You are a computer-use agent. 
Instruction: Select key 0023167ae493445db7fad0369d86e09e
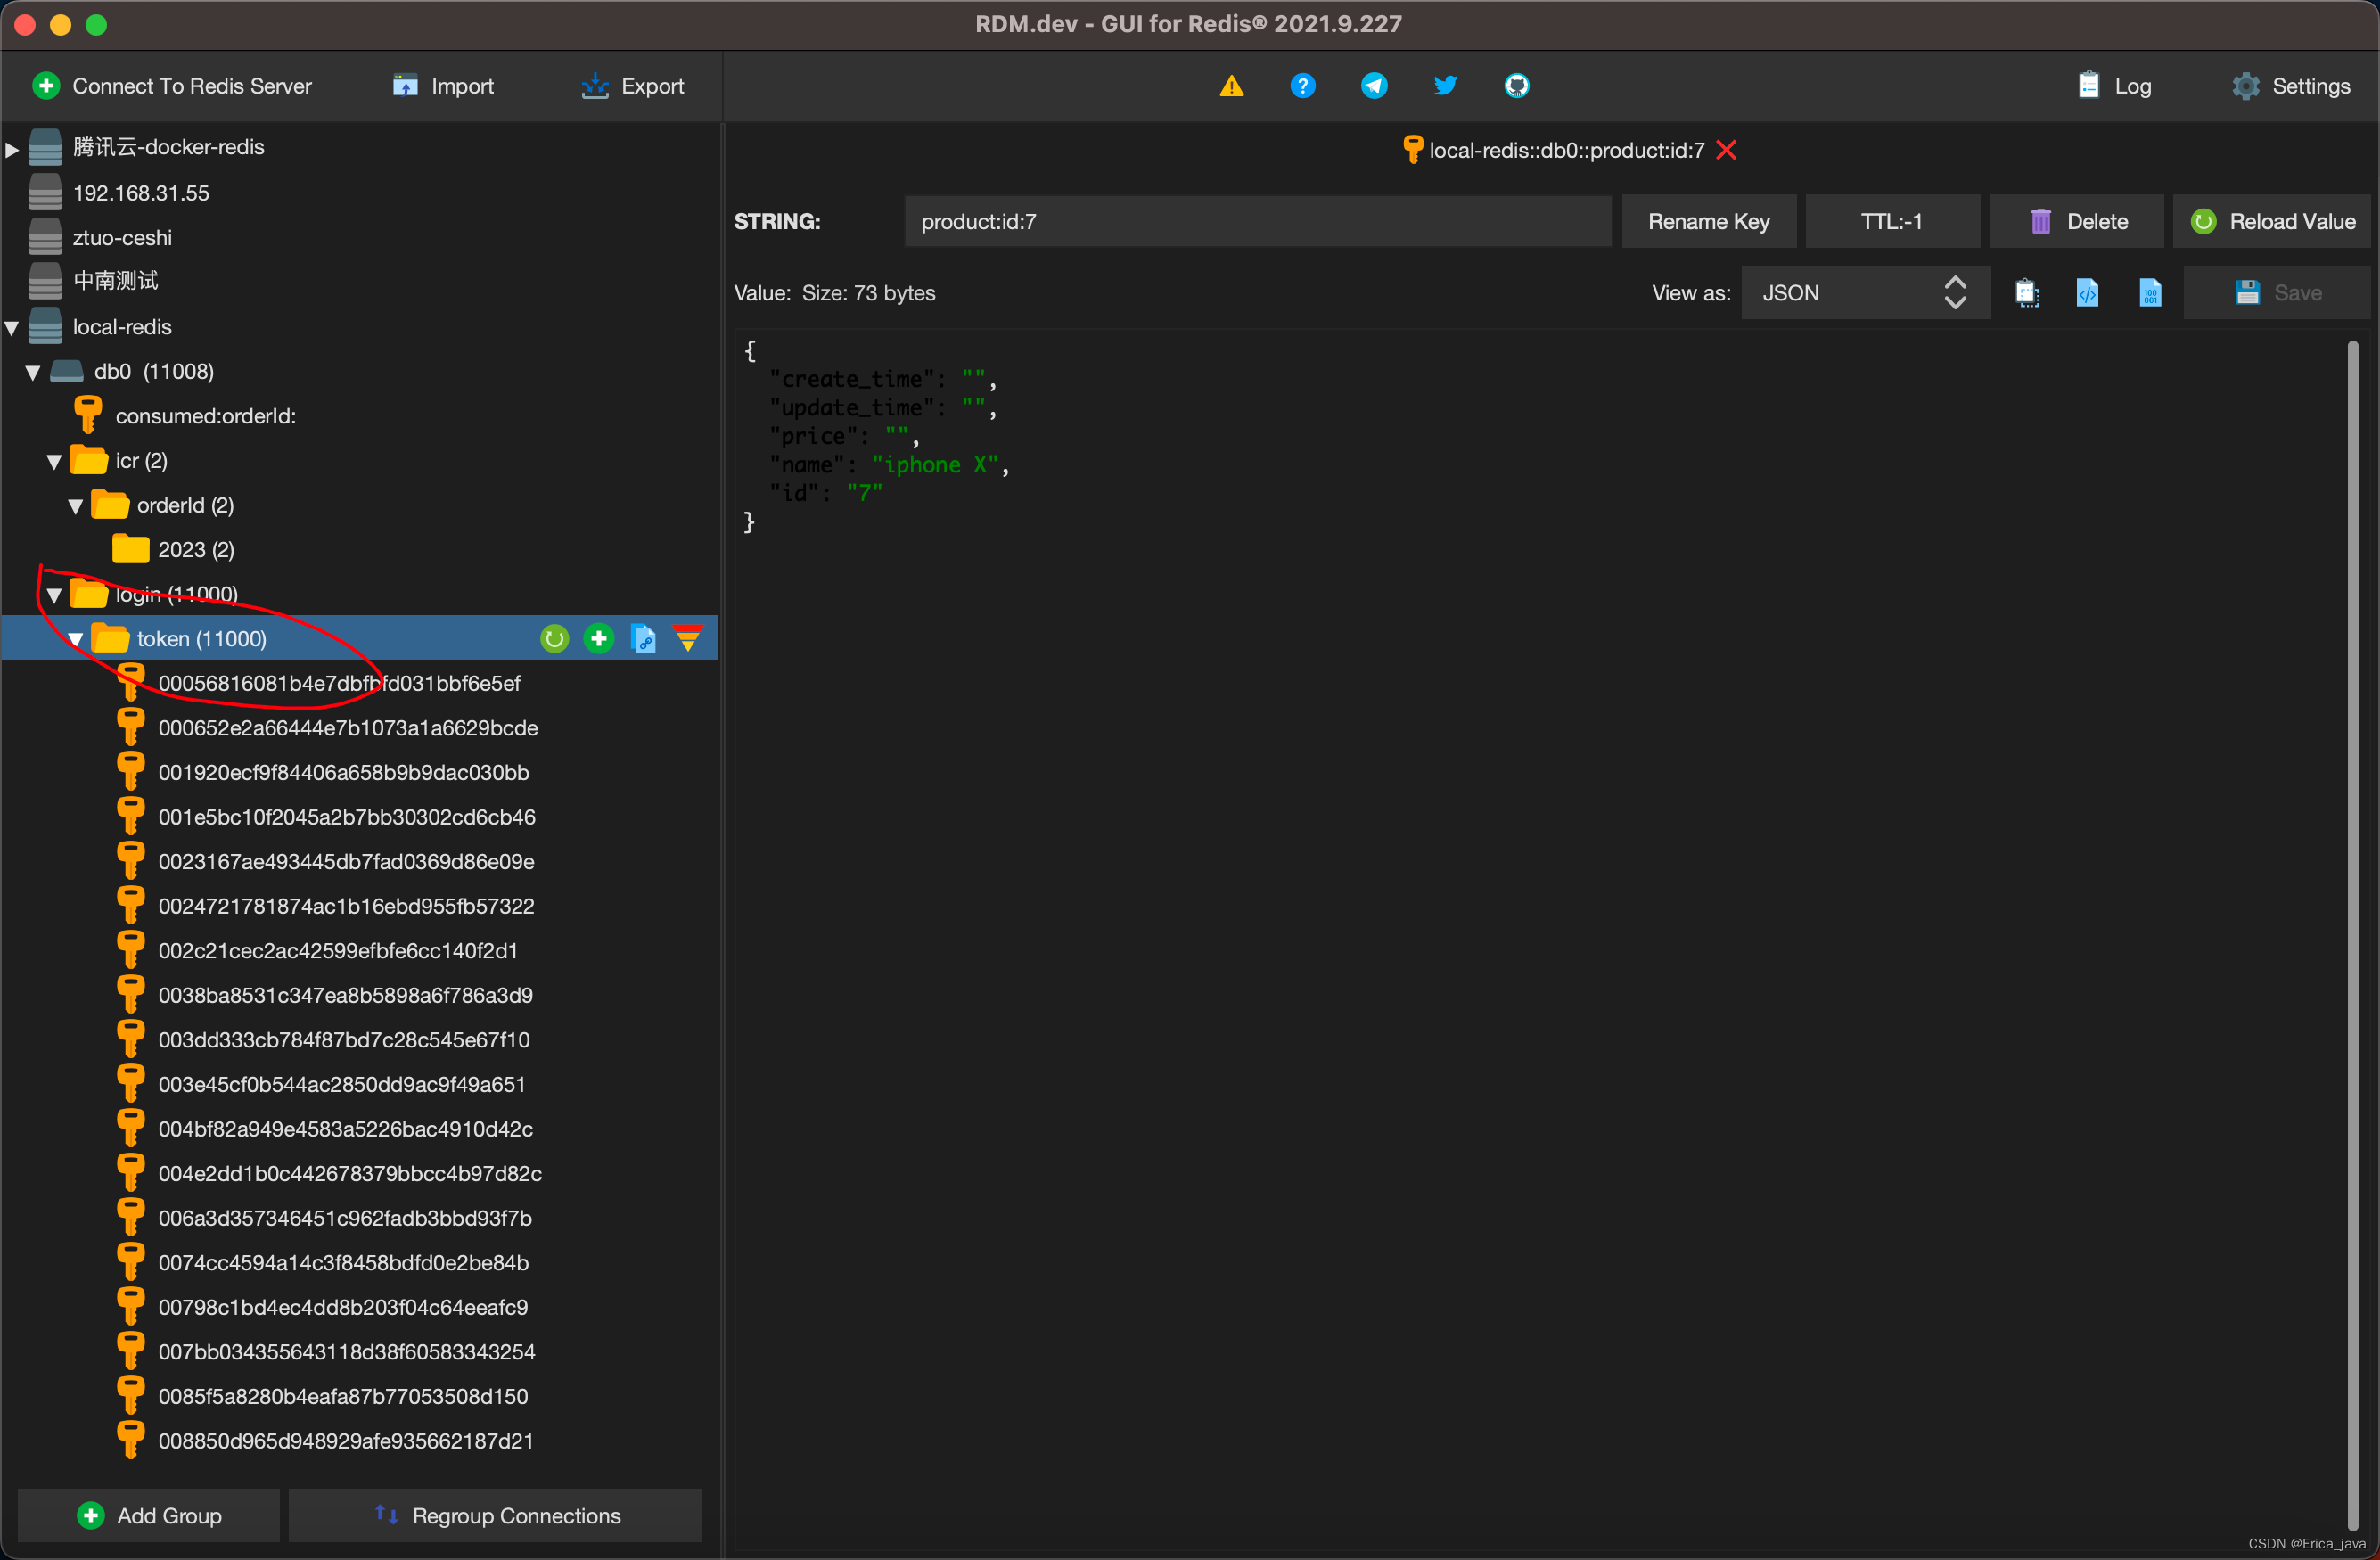point(346,861)
